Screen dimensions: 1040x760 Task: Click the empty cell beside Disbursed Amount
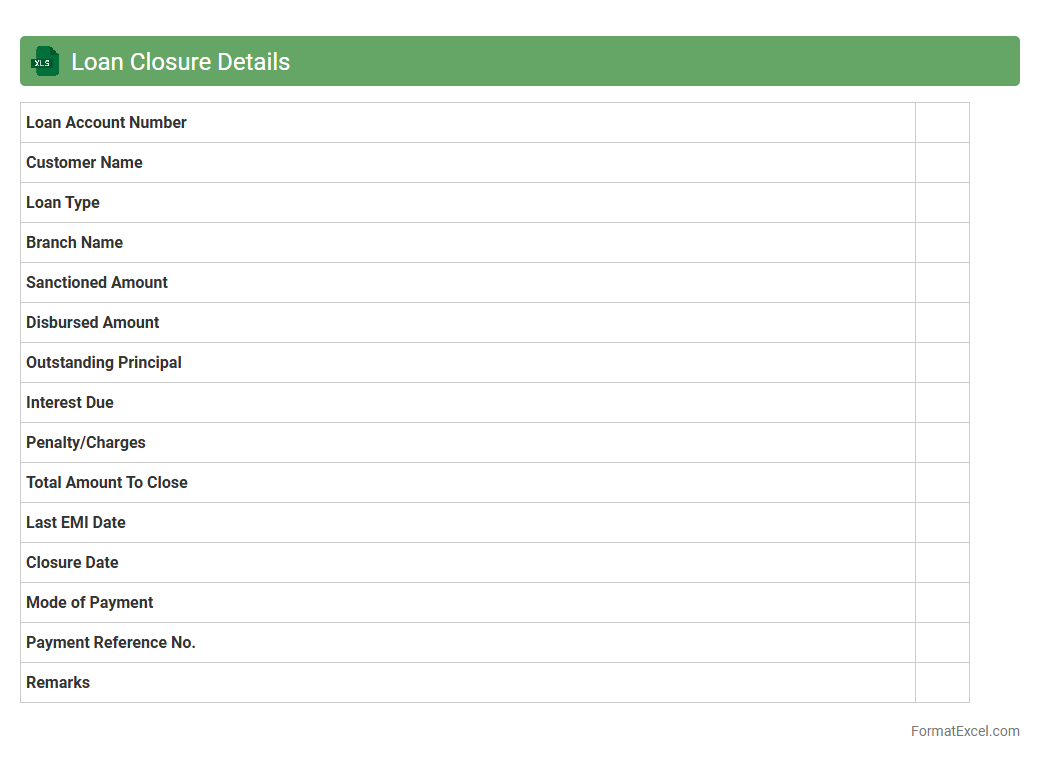coord(941,322)
